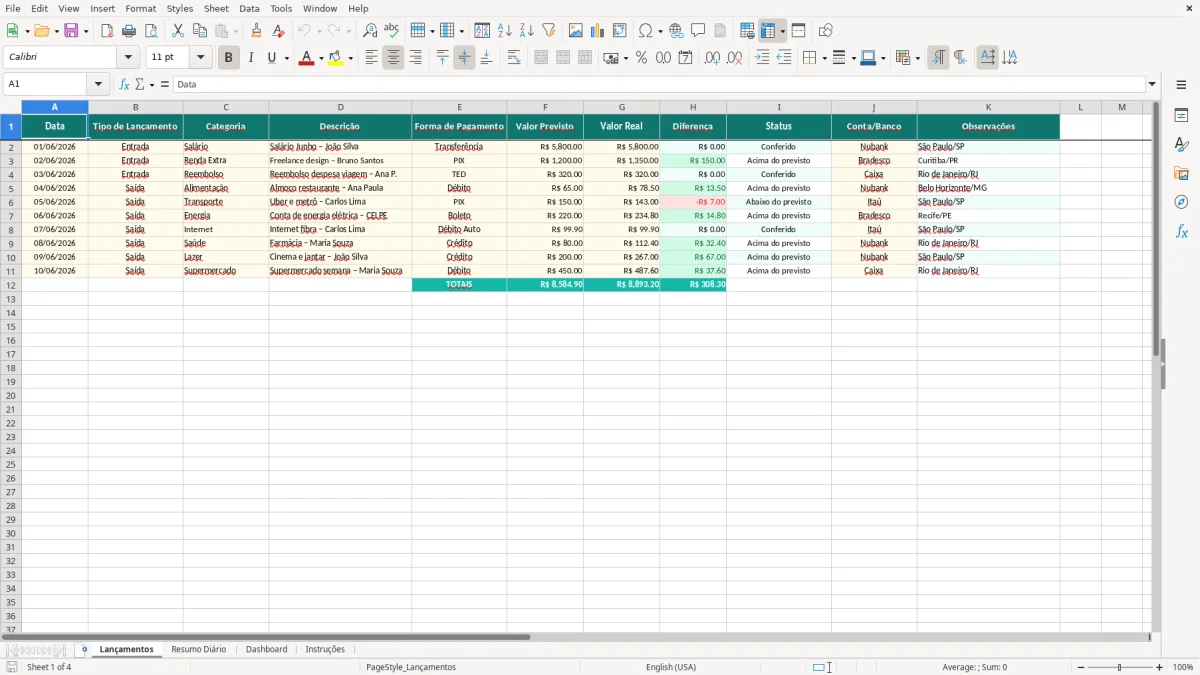Insert Image icon
Screen dimensions: 1200x675
point(576,31)
